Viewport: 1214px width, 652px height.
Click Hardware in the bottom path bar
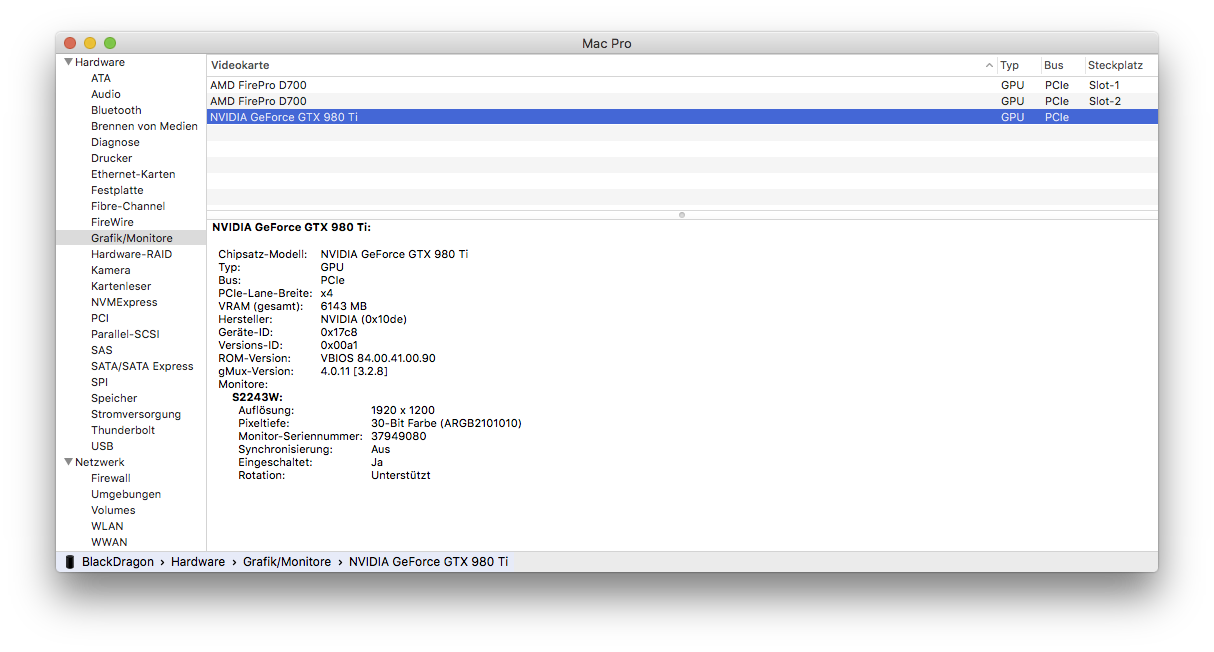coord(198,562)
